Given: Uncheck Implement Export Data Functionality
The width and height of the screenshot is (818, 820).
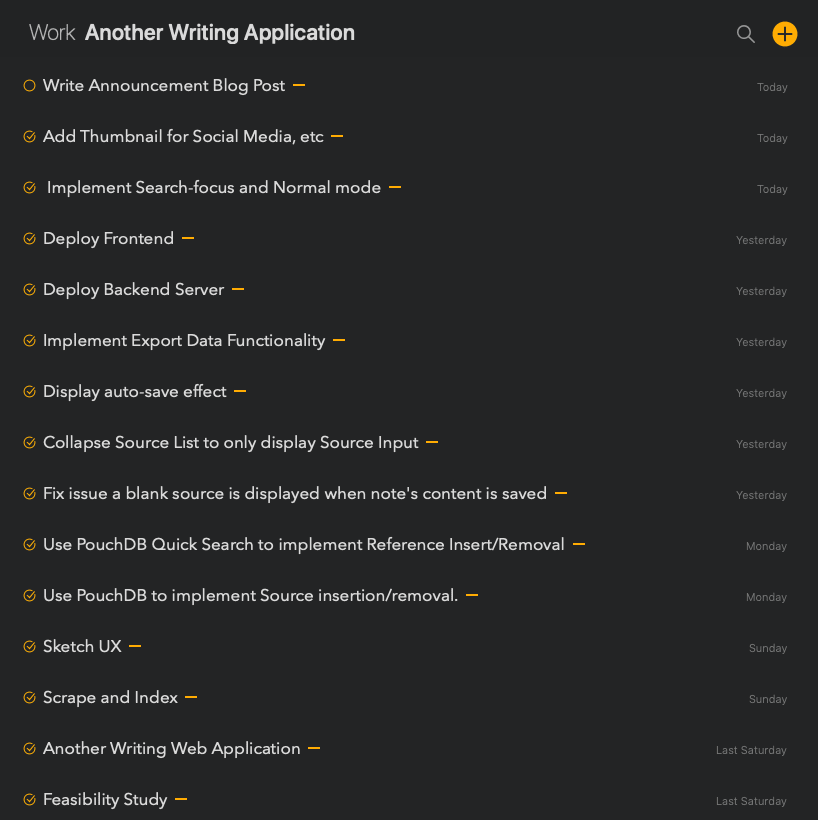Looking at the screenshot, I should coord(30,340).
